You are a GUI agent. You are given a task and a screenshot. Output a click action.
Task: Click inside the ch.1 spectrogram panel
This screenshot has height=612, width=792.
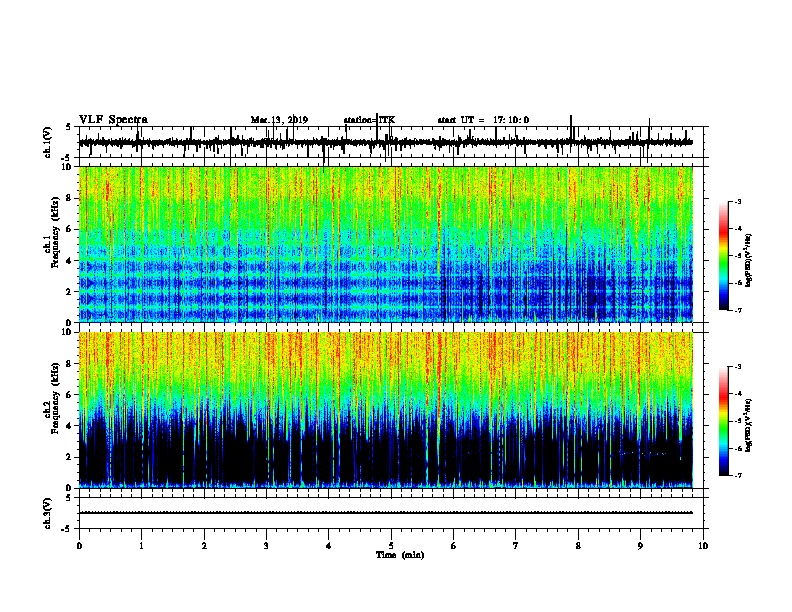click(385, 244)
